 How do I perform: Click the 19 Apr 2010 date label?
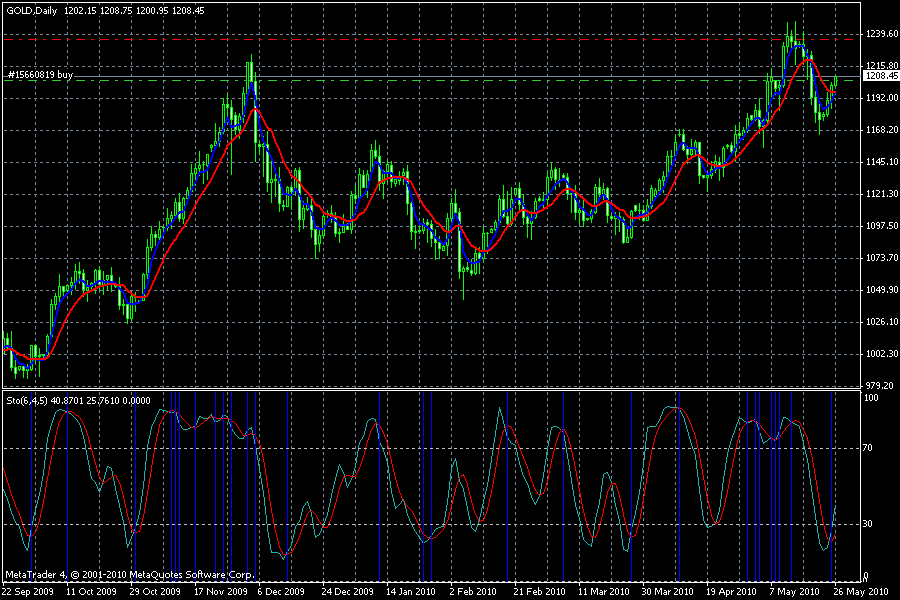[x=731, y=591]
